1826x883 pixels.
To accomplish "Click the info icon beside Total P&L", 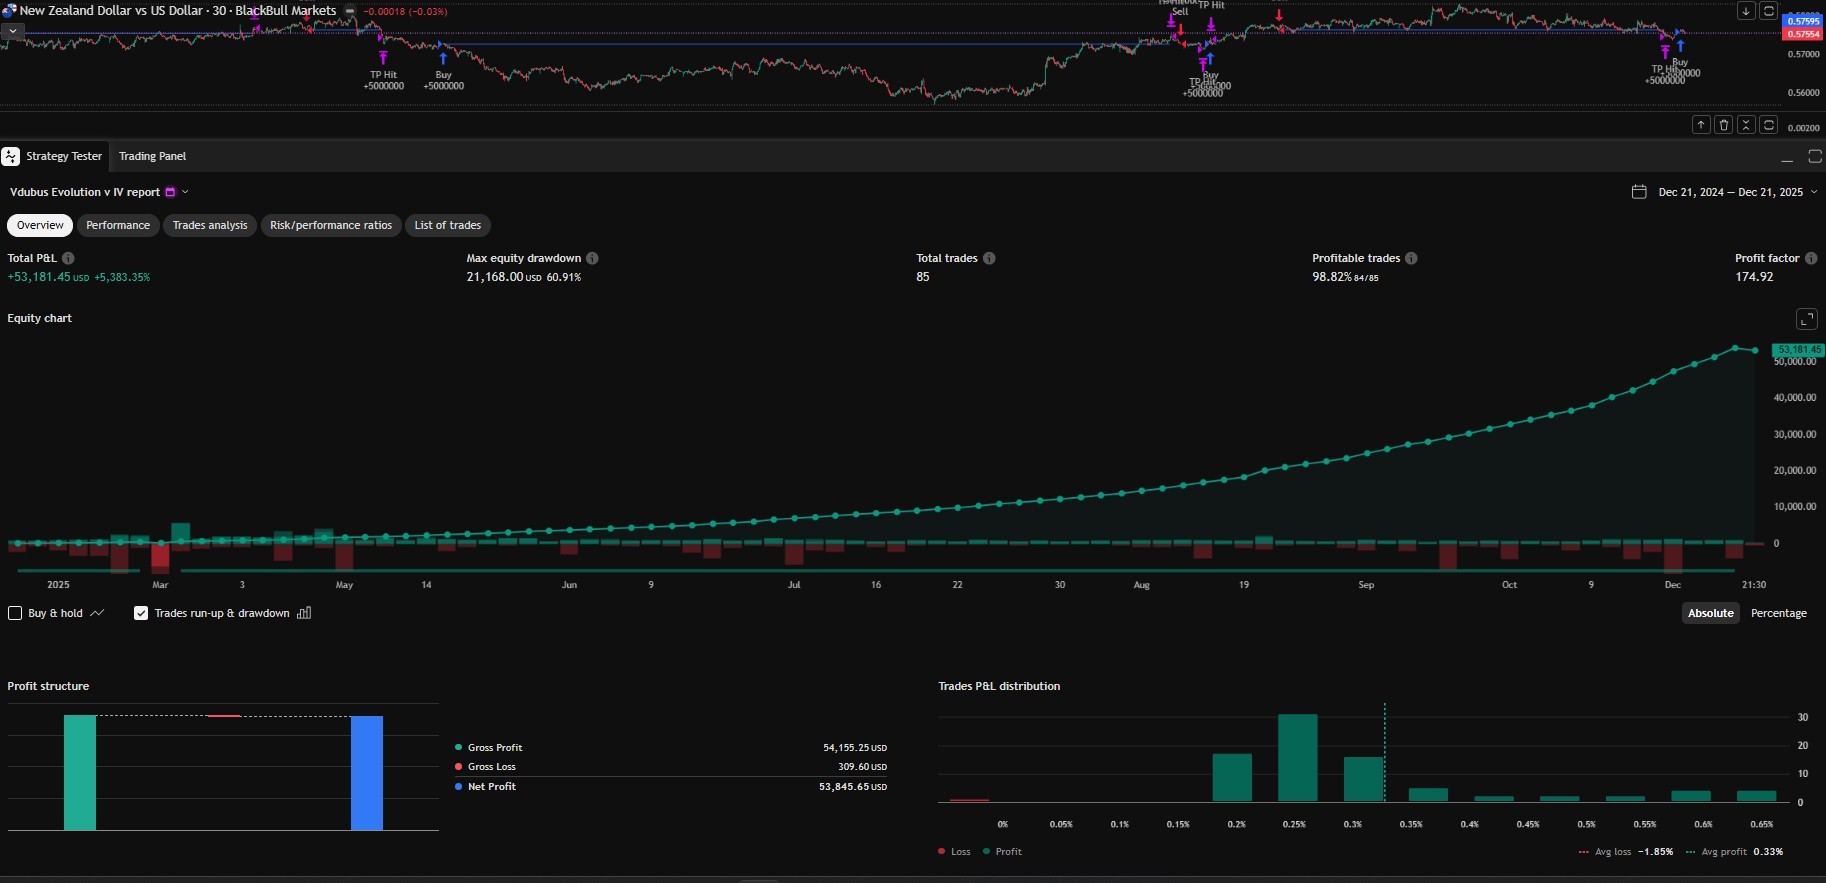I will tap(68, 258).
